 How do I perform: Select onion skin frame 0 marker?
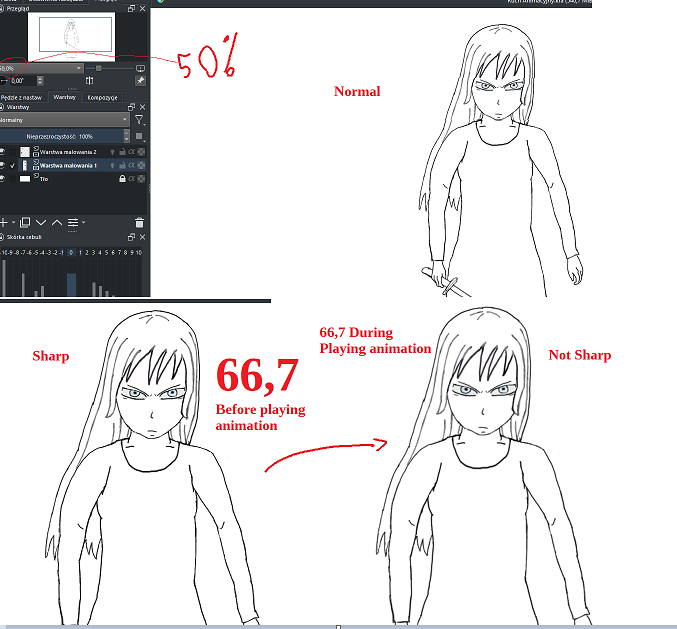71,253
